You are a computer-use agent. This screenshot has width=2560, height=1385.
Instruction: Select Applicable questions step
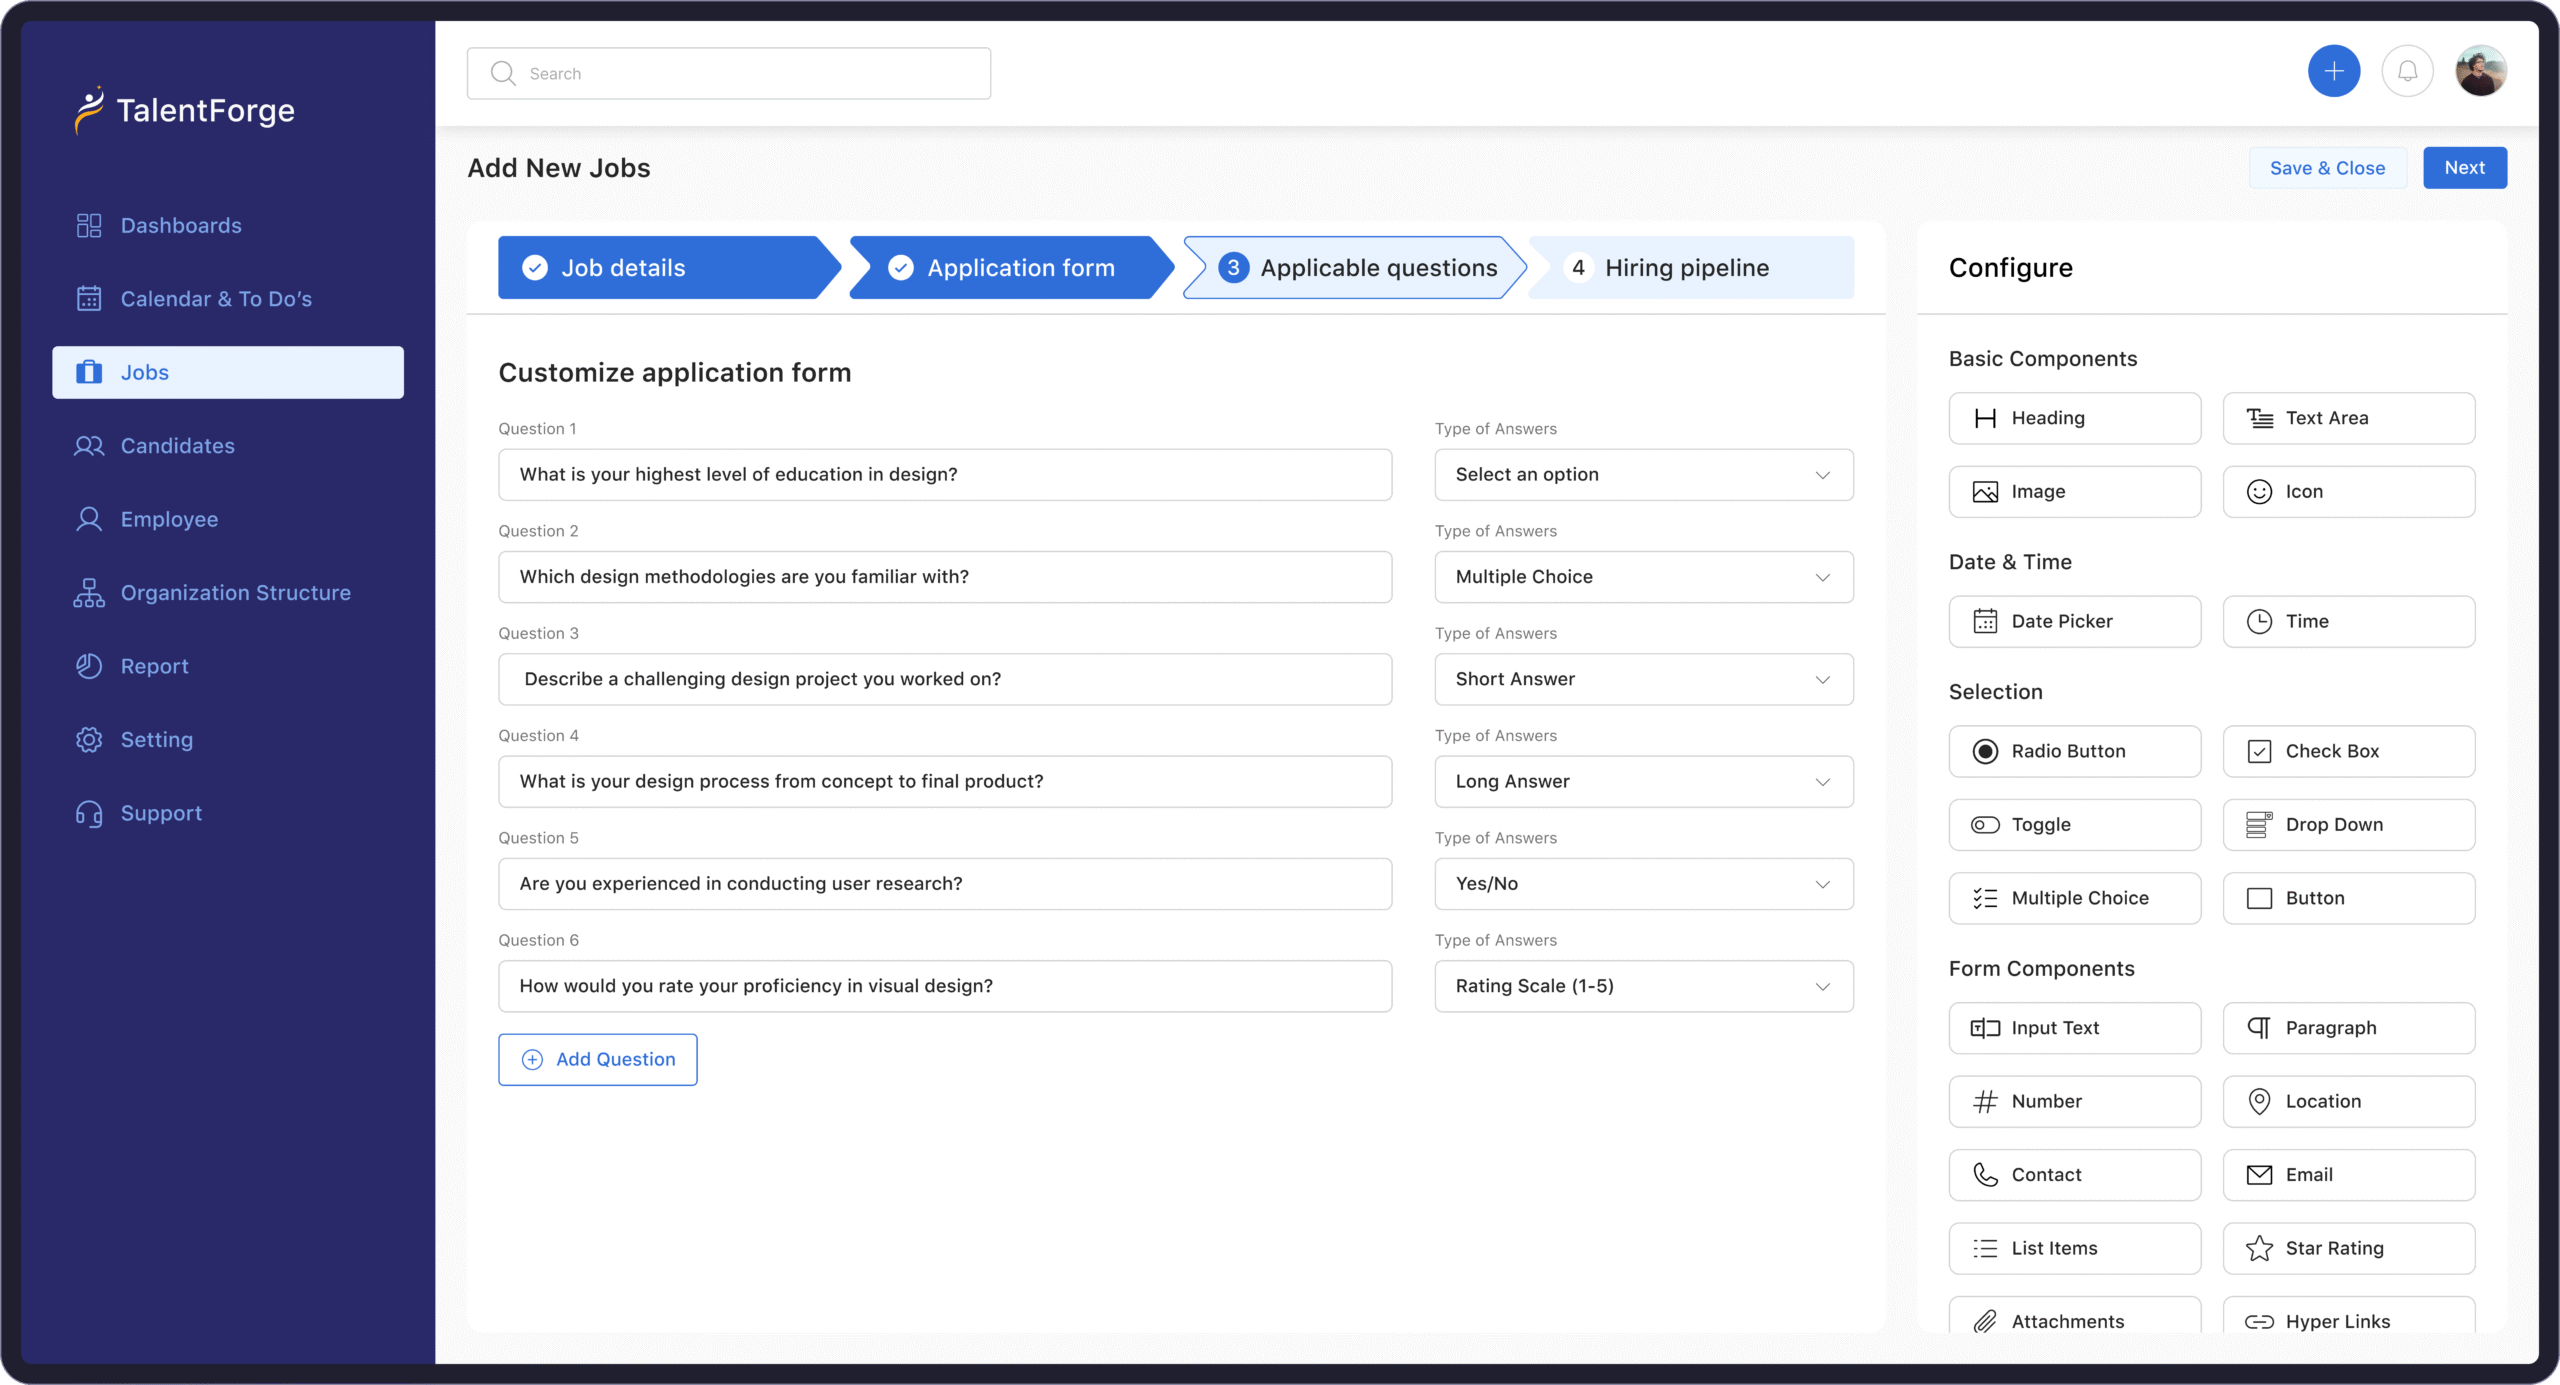point(1354,268)
